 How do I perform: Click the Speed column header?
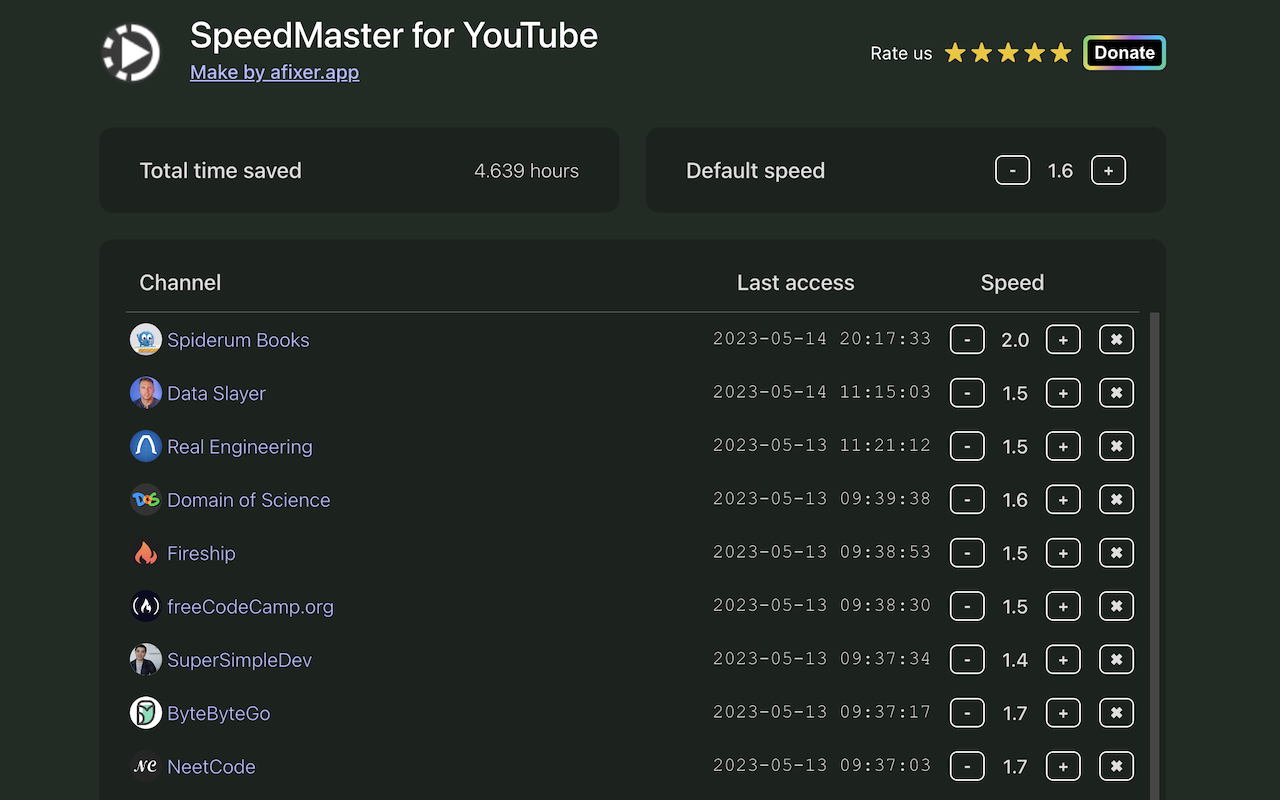point(1012,283)
